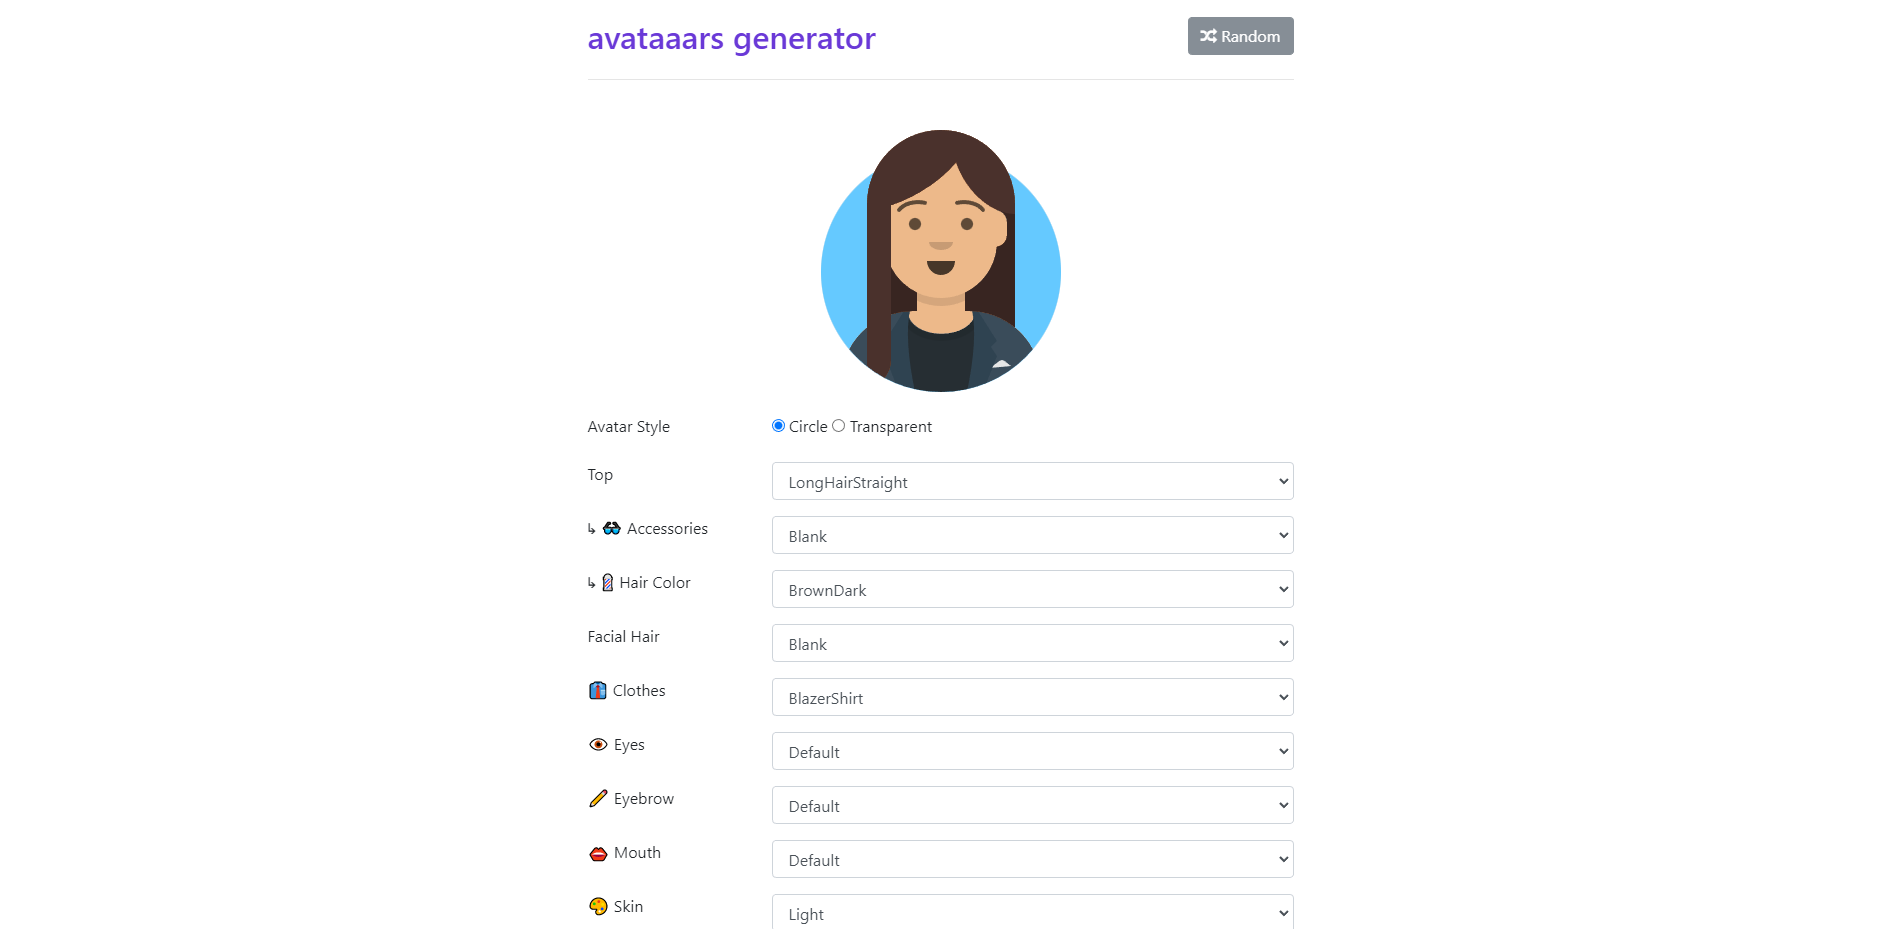Select the Transparent avatar style
The width and height of the screenshot is (1885, 929).
(839, 425)
